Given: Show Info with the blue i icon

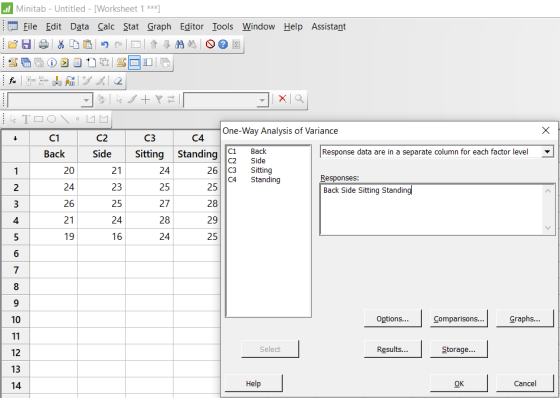Looking at the screenshot, I should click(52, 63).
